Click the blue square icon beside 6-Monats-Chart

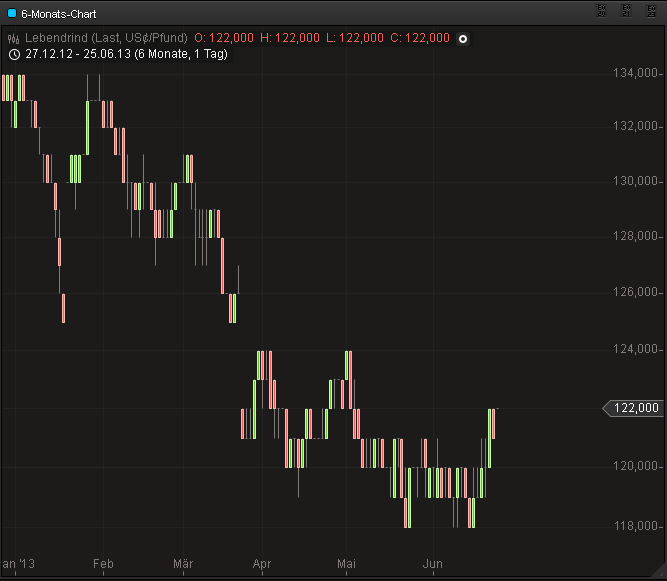pyautogui.click(x=12, y=12)
